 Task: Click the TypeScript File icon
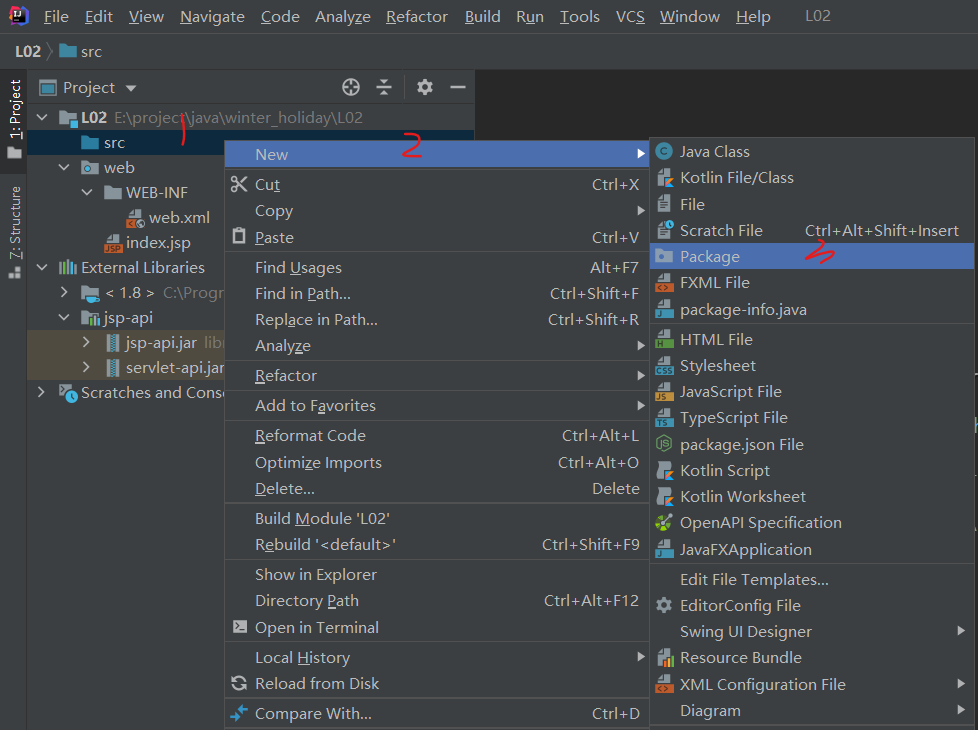point(664,418)
